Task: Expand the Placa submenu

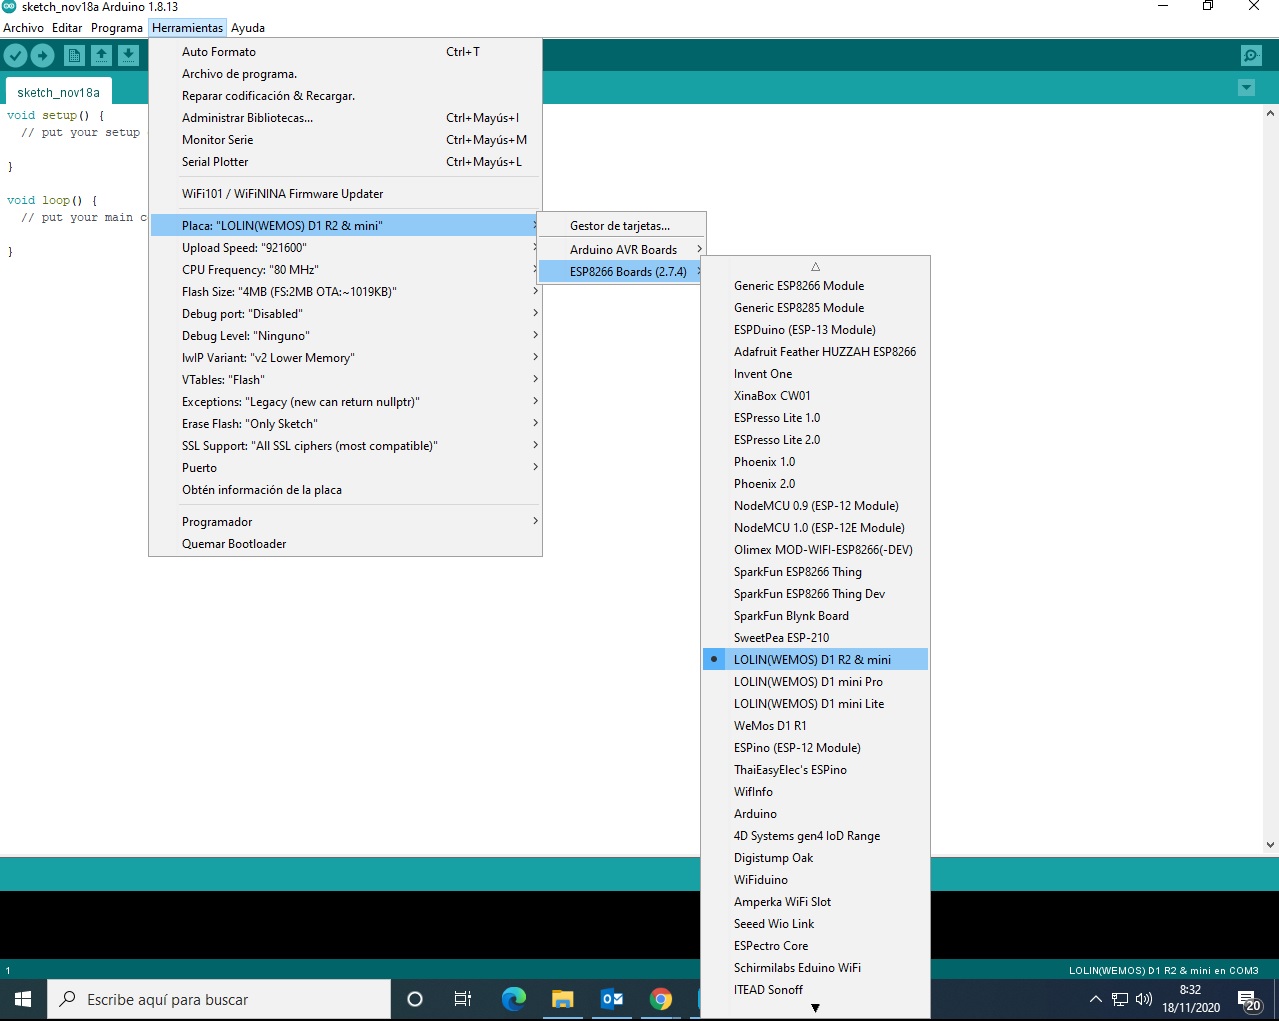Action: tap(346, 226)
